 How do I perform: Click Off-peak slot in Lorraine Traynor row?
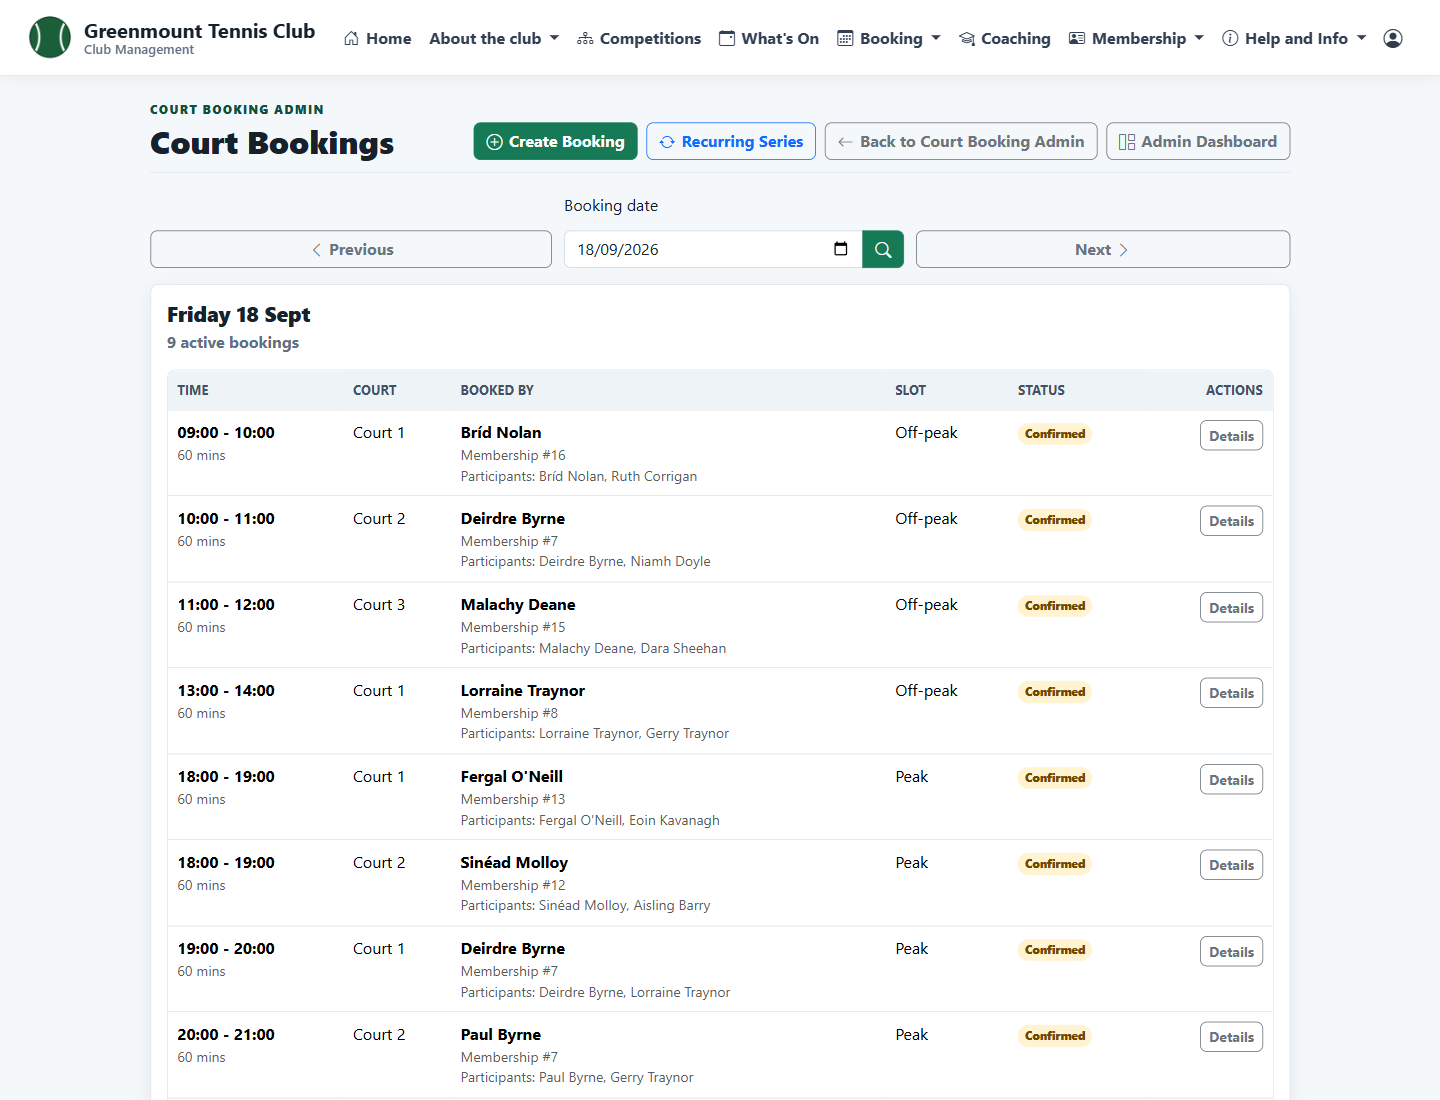coord(926,691)
